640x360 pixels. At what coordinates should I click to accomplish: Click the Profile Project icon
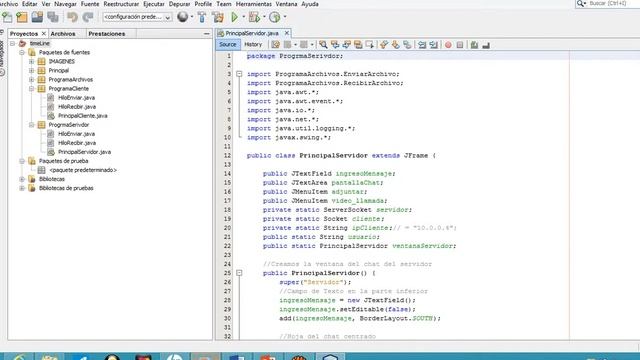click(x=275, y=17)
